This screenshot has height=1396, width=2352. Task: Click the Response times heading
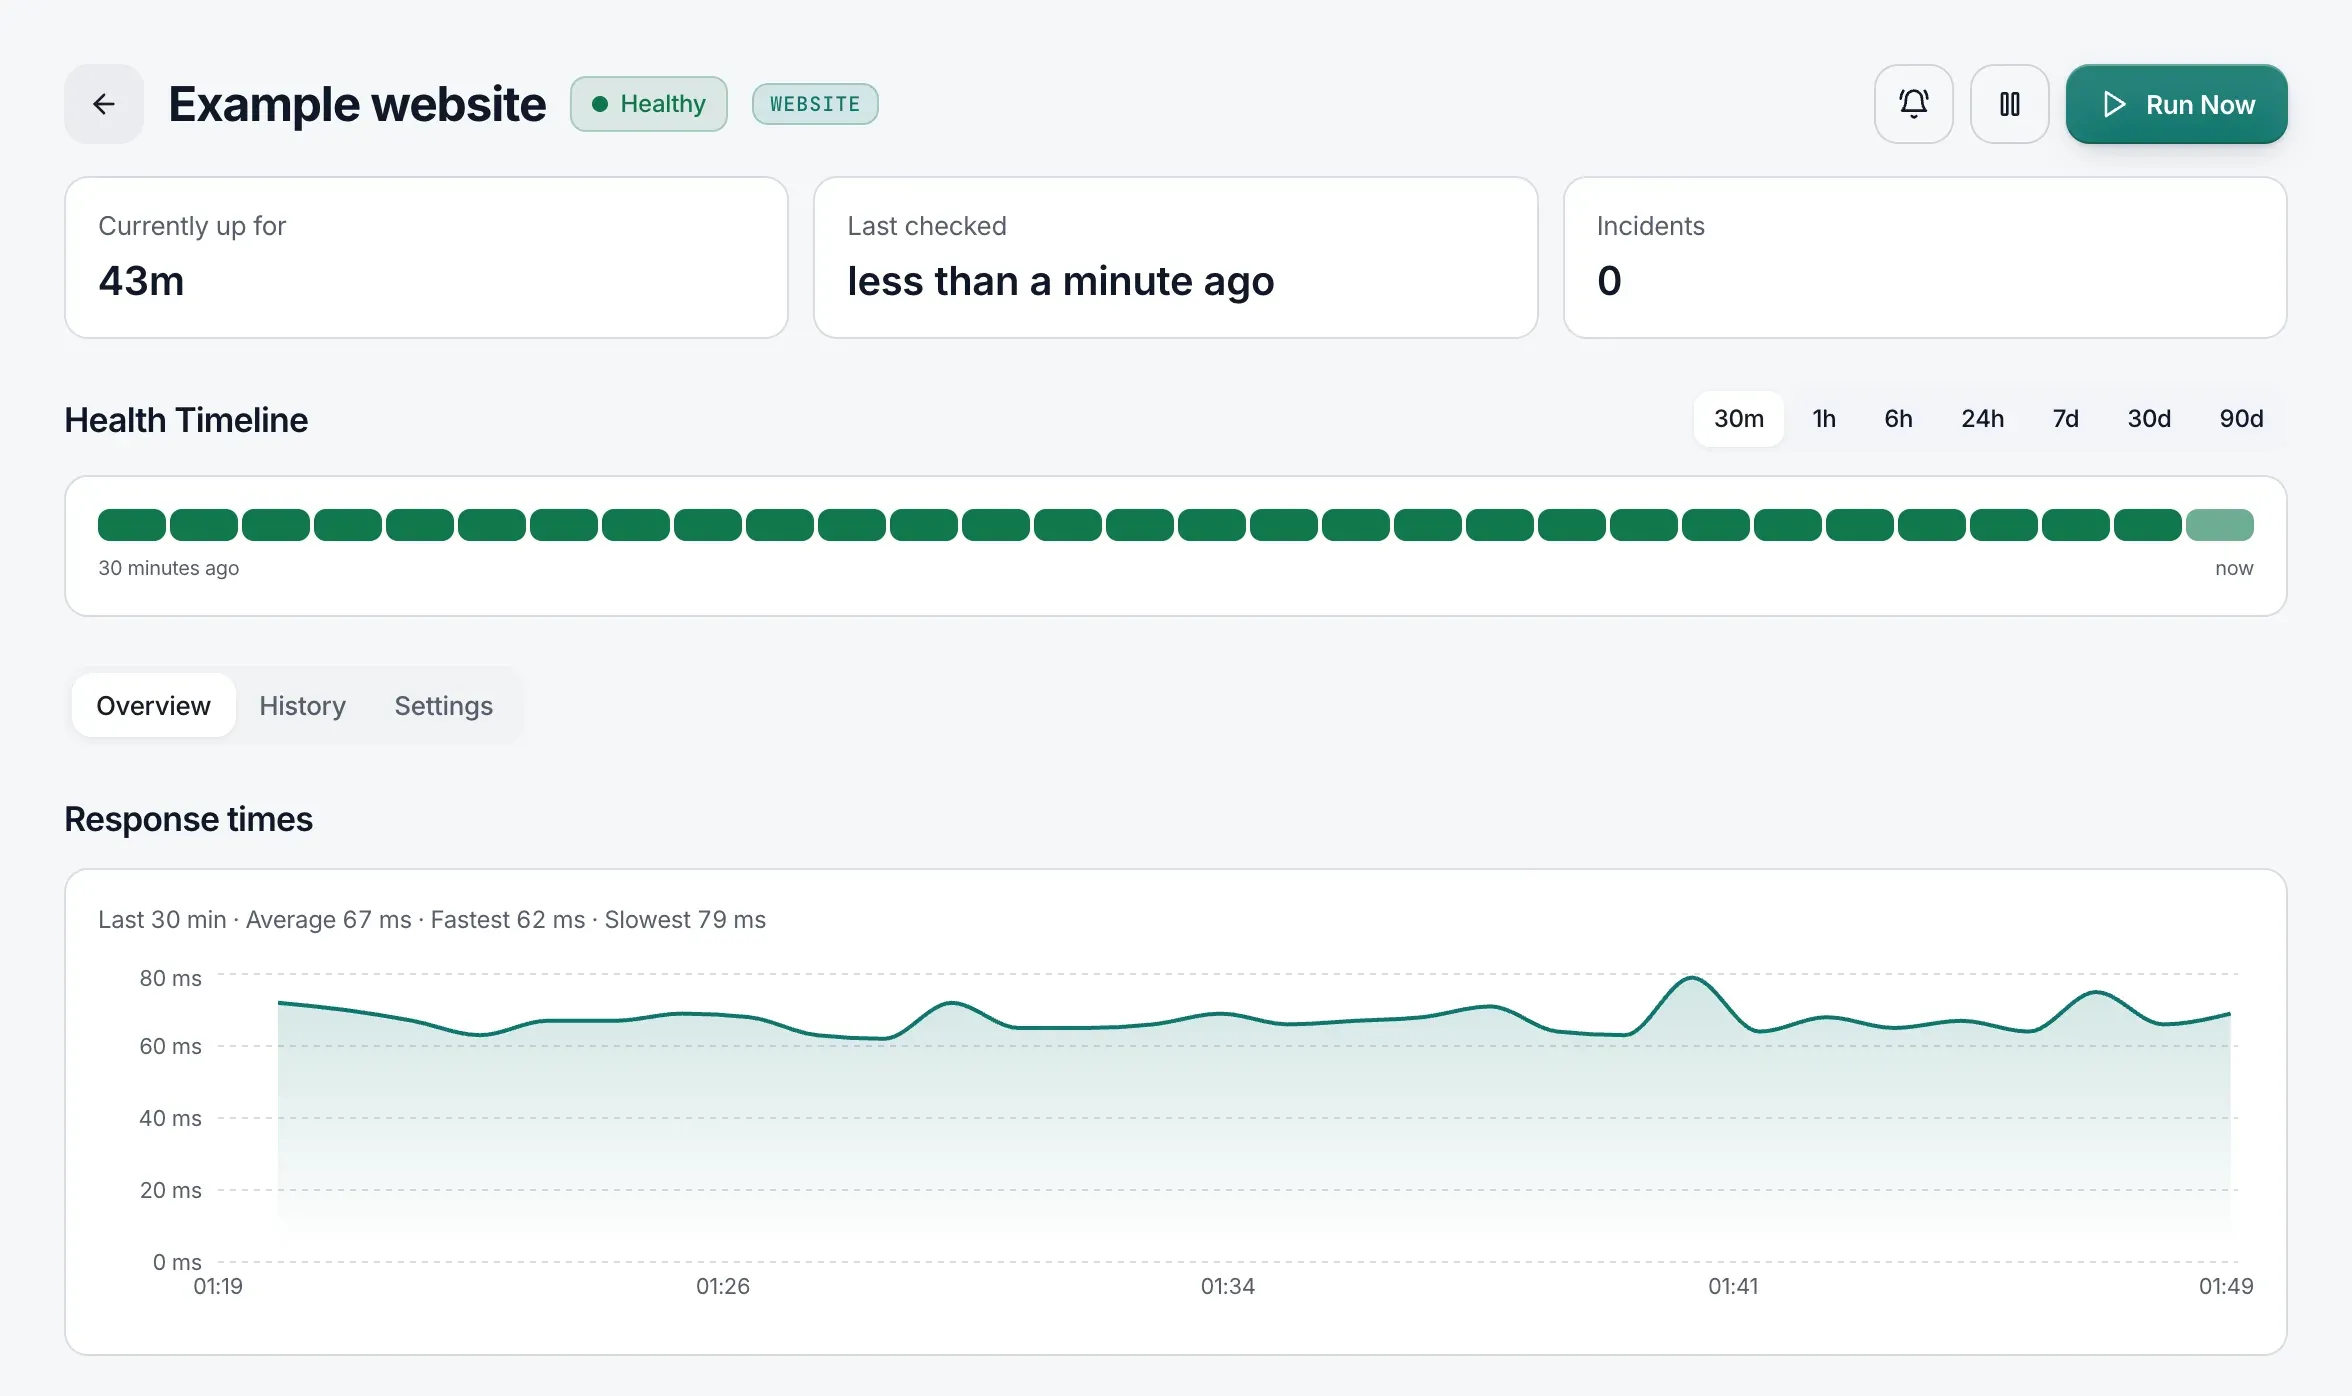(x=188, y=819)
